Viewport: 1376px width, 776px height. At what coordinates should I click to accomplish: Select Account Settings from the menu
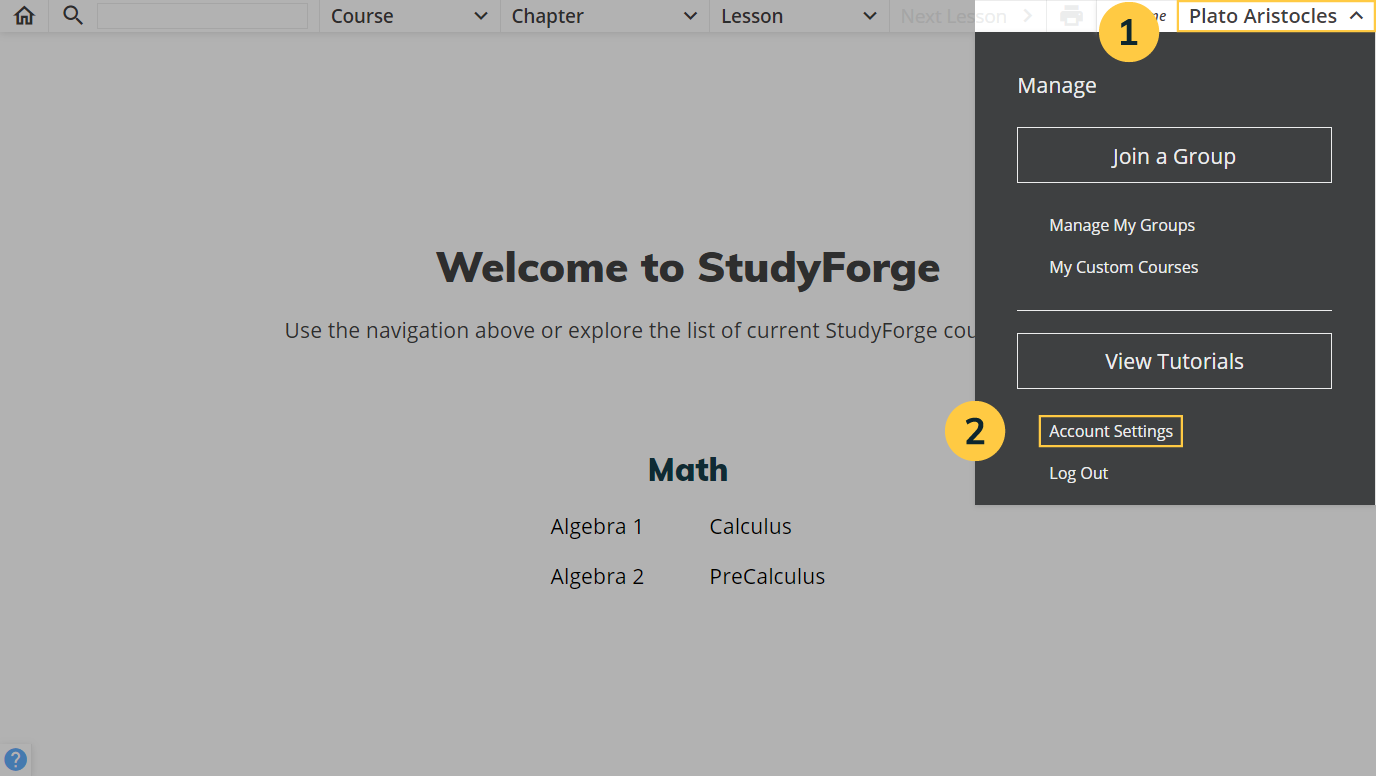[x=1110, y=430]
